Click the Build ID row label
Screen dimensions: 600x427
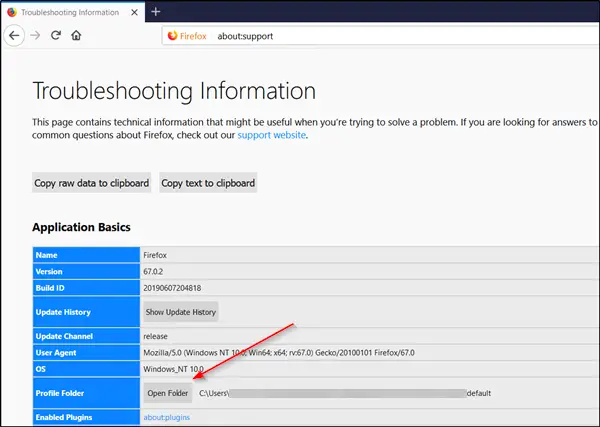click(x=50, y=288)
